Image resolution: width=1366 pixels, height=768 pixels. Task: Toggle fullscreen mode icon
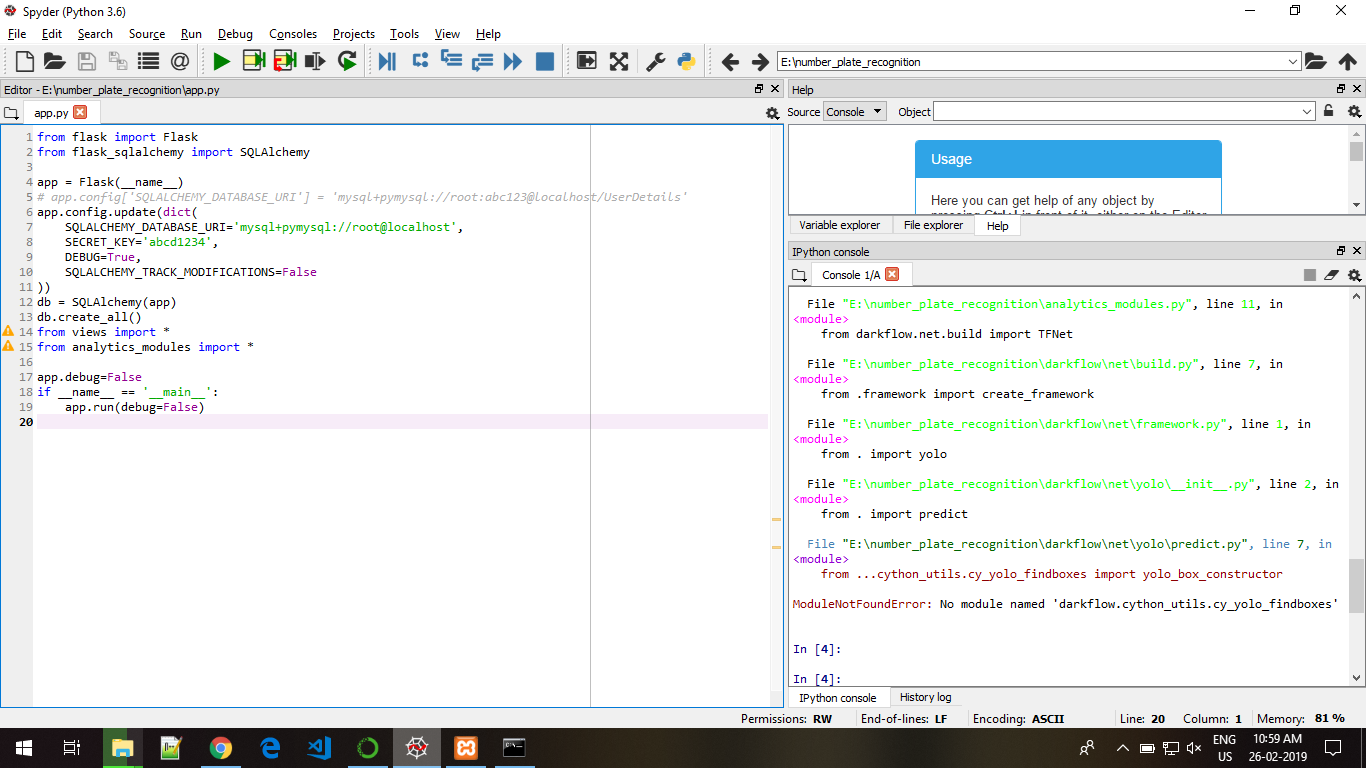tap(618, 61)
